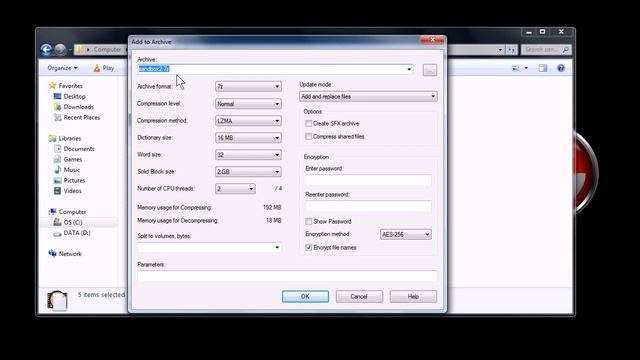Screen dimensions: 640x360
Task: Open the Update mode dropdown
Action: (x=368, y=97)
